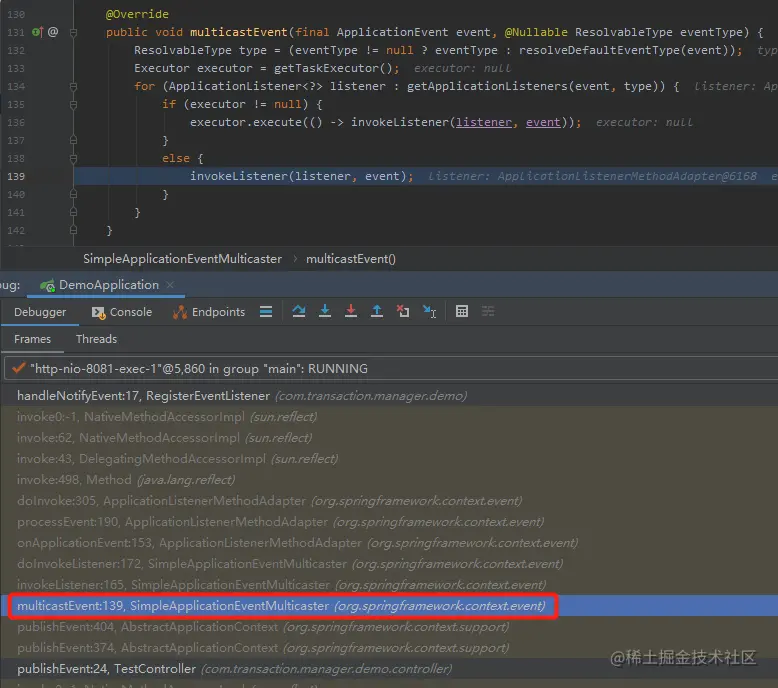
Task: Click line number 136 in the gutter
Action: tap(16, 123)
